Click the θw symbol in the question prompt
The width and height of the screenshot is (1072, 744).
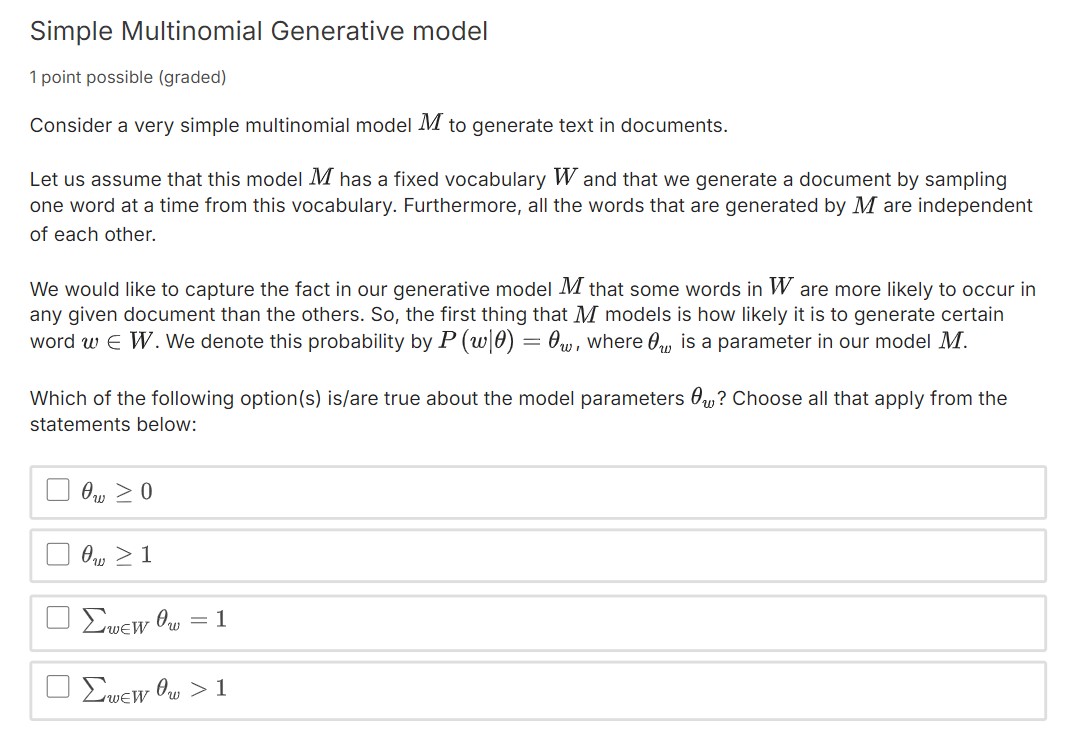[702, 397]
